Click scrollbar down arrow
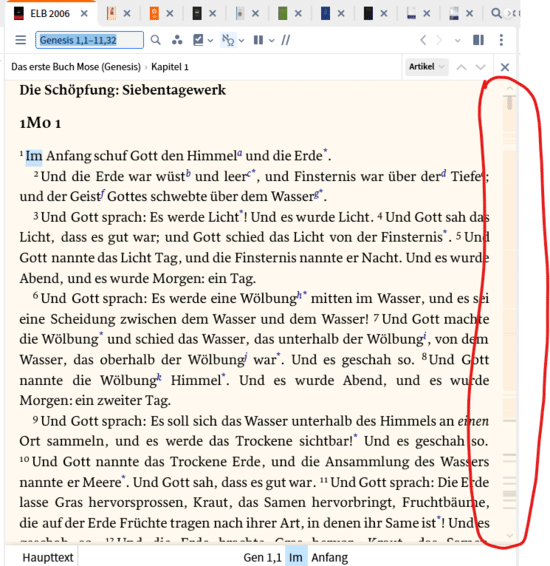 point(510,535)
